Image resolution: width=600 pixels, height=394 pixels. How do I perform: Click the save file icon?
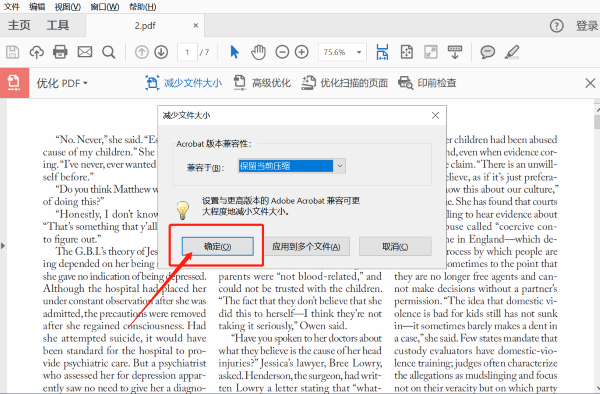tap(12, 52)
